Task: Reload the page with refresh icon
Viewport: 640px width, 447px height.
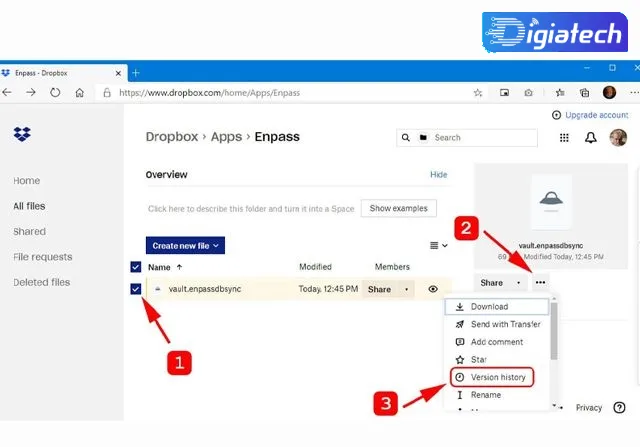Action: pos(55,93)
